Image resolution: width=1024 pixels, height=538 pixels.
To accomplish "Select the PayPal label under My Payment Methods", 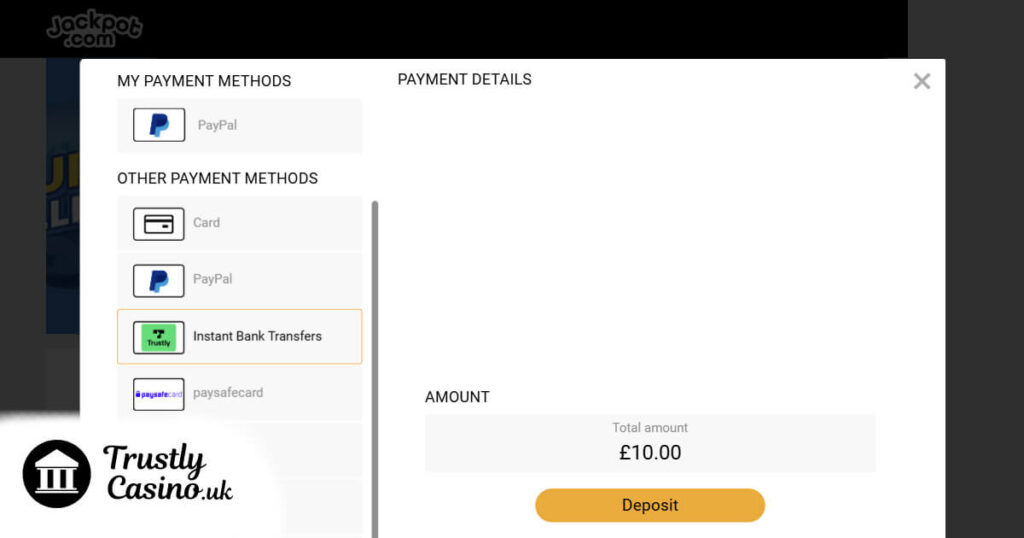I will pyautogui.click(x=217, y=125).
